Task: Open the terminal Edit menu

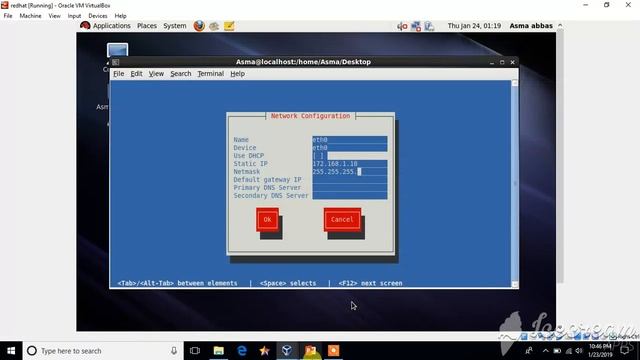Action: [x=136, y=74]
